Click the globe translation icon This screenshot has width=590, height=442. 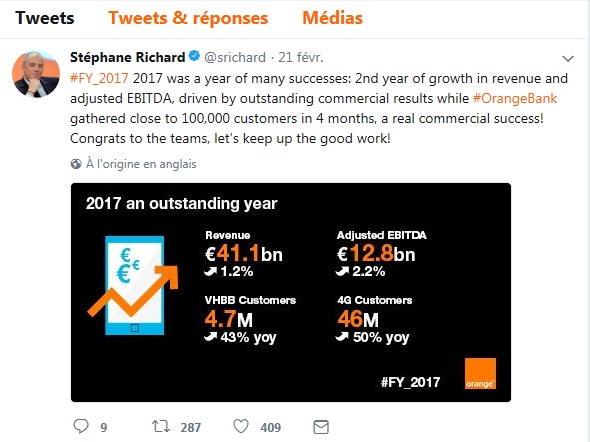pos(76,164)
